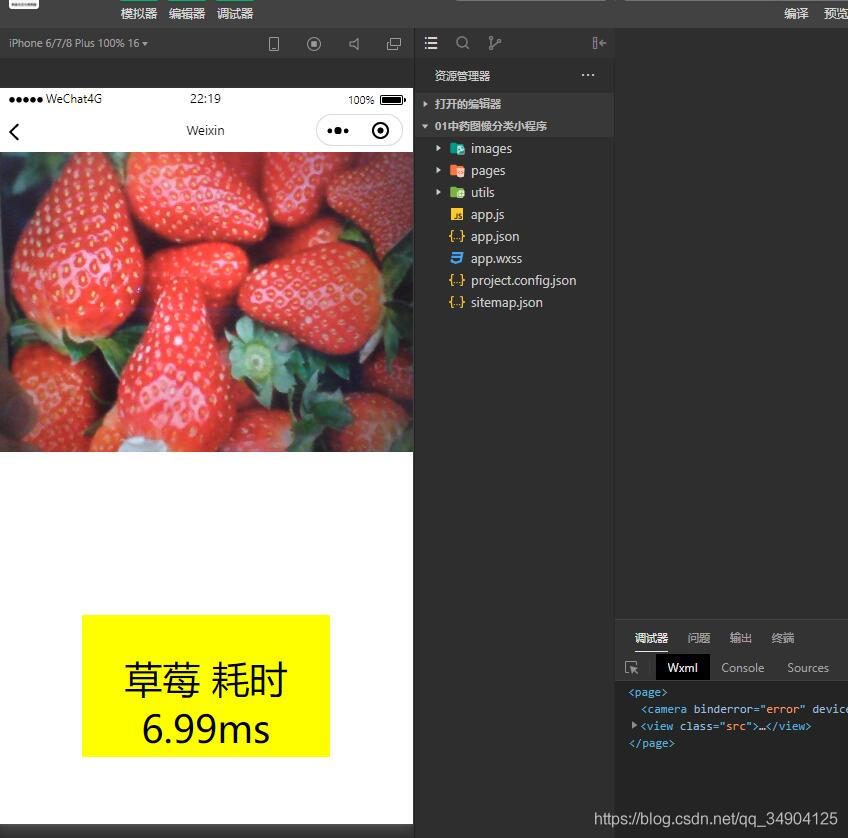
Task: Expand the utils folder arrow
Action: (x=439, y=192)
